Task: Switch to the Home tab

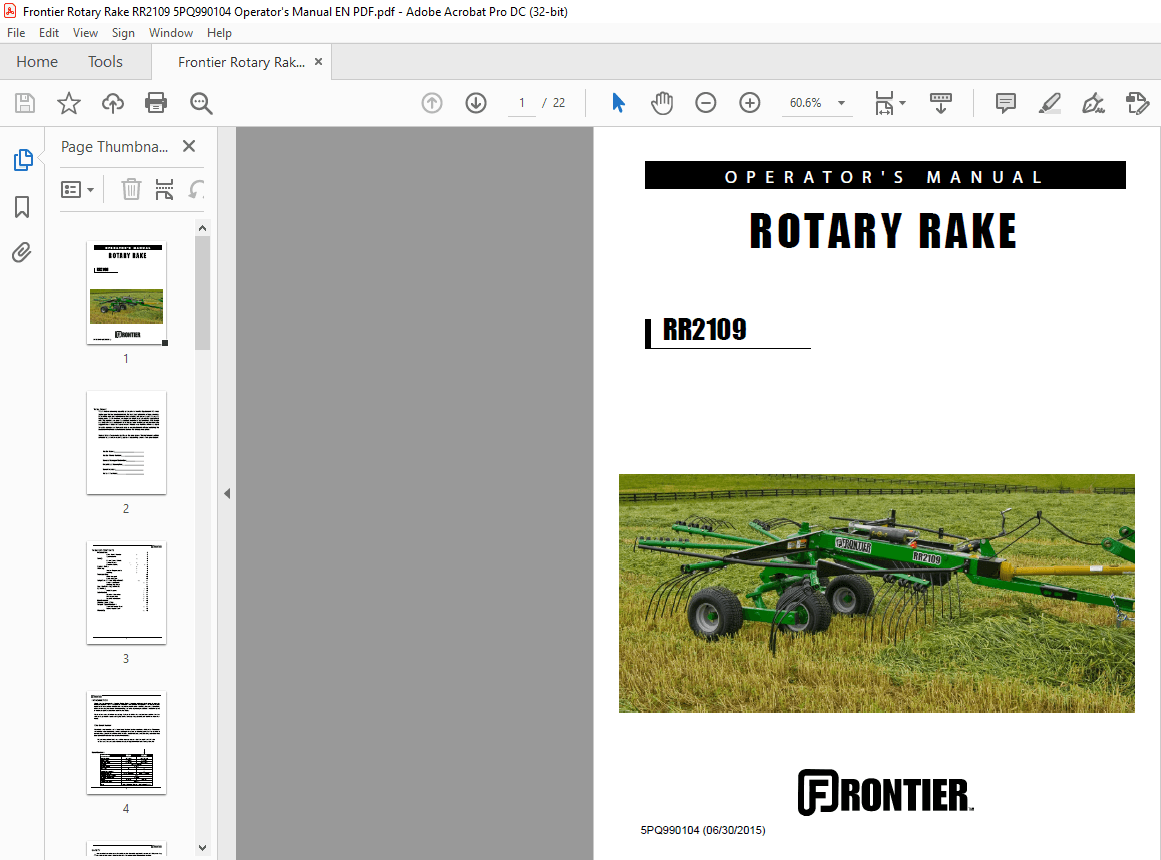Action: (x=36, y=61)
